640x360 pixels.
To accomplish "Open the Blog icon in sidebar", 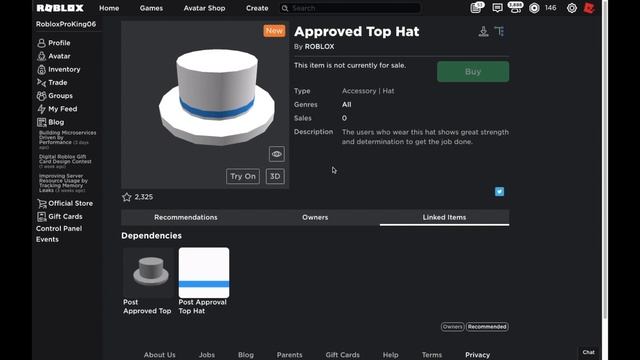I will (41, 122).
